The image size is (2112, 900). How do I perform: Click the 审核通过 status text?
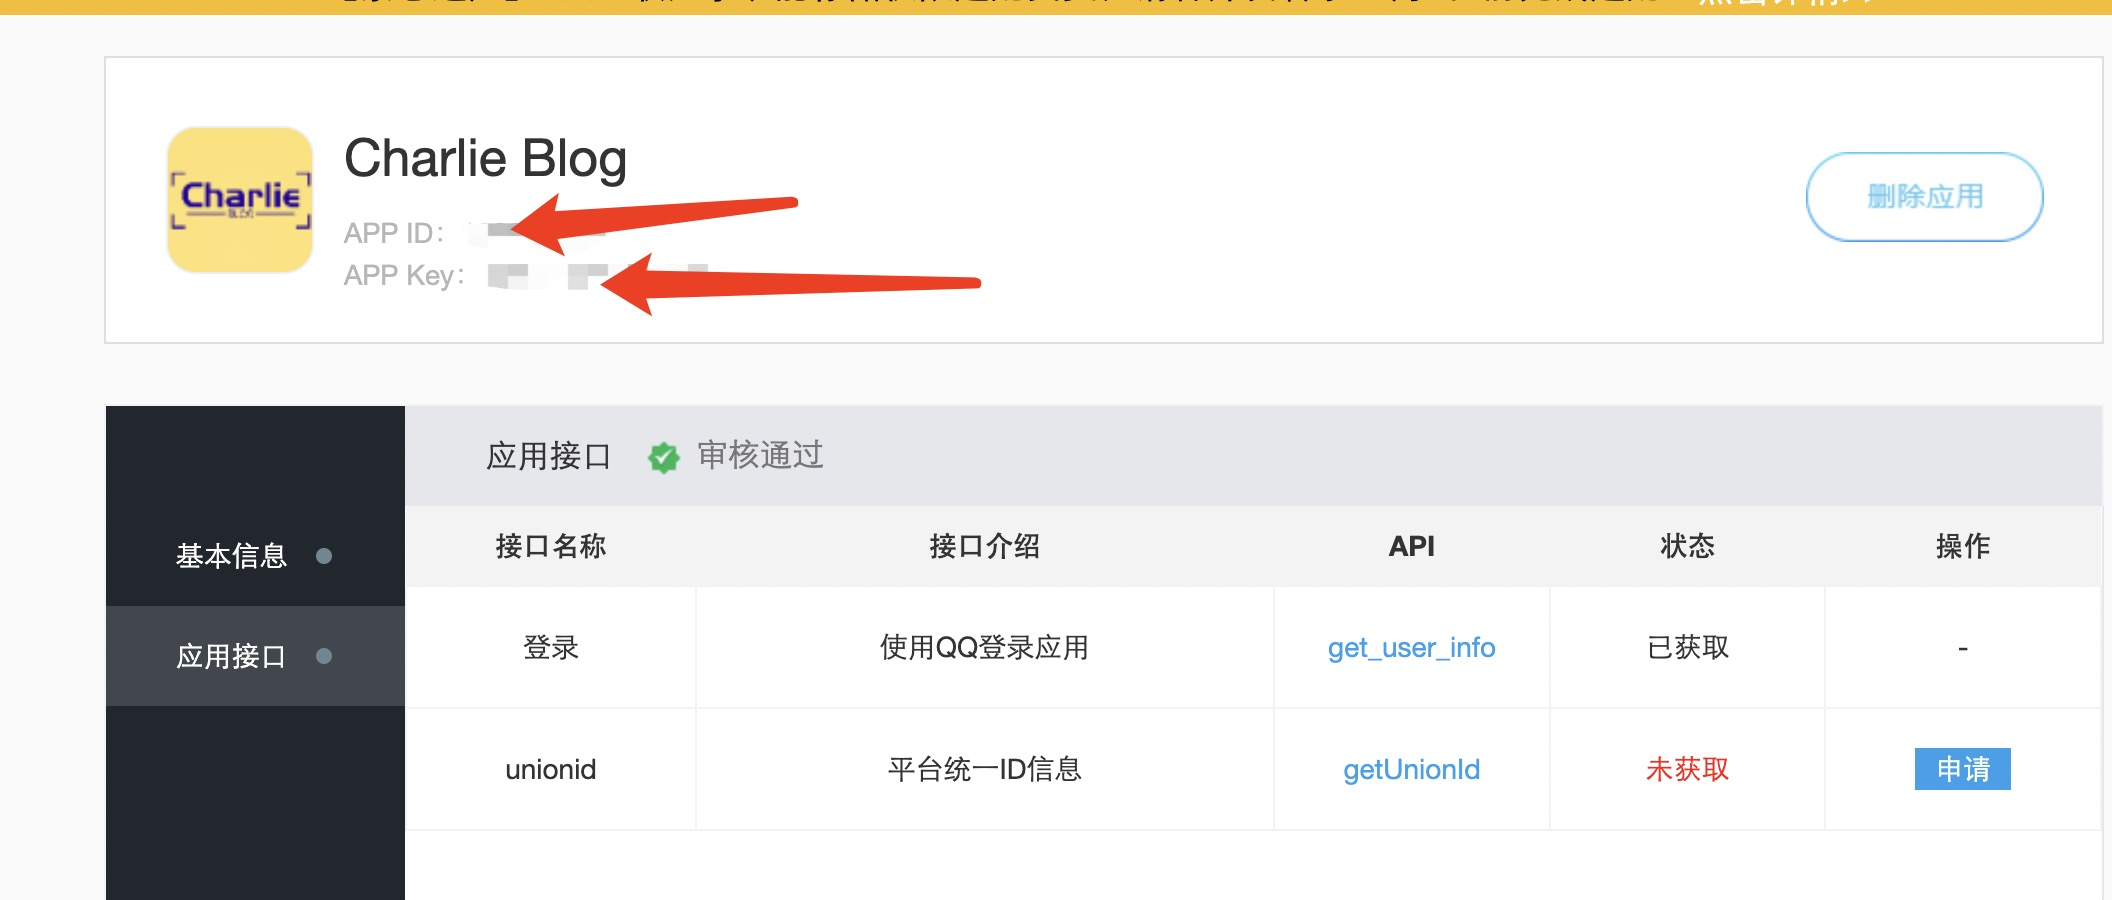pyautogui.click(x=760, y=455)
